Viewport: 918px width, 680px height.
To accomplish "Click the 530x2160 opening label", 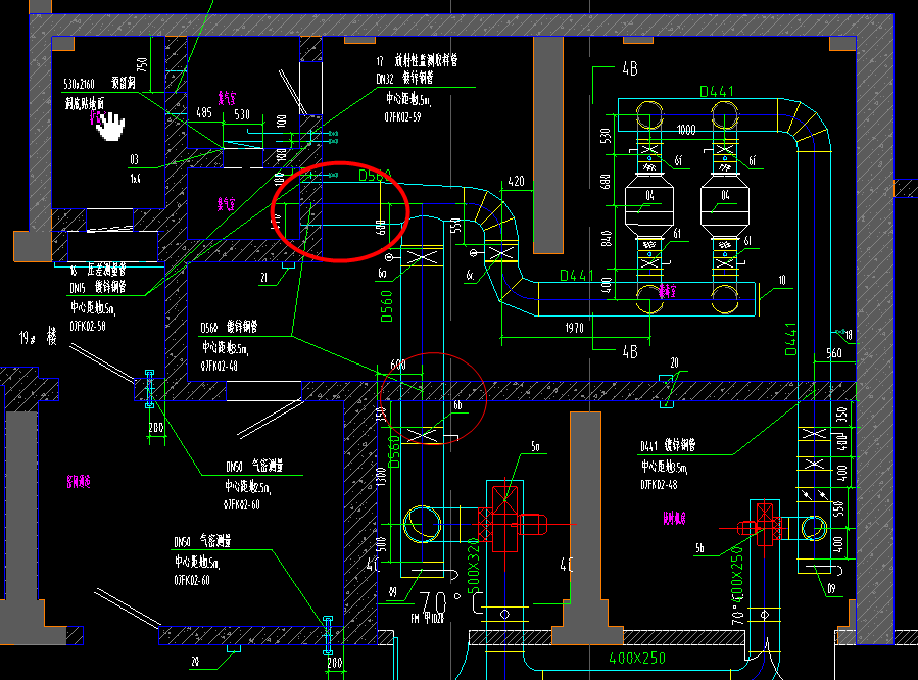I will pos(79,86).
